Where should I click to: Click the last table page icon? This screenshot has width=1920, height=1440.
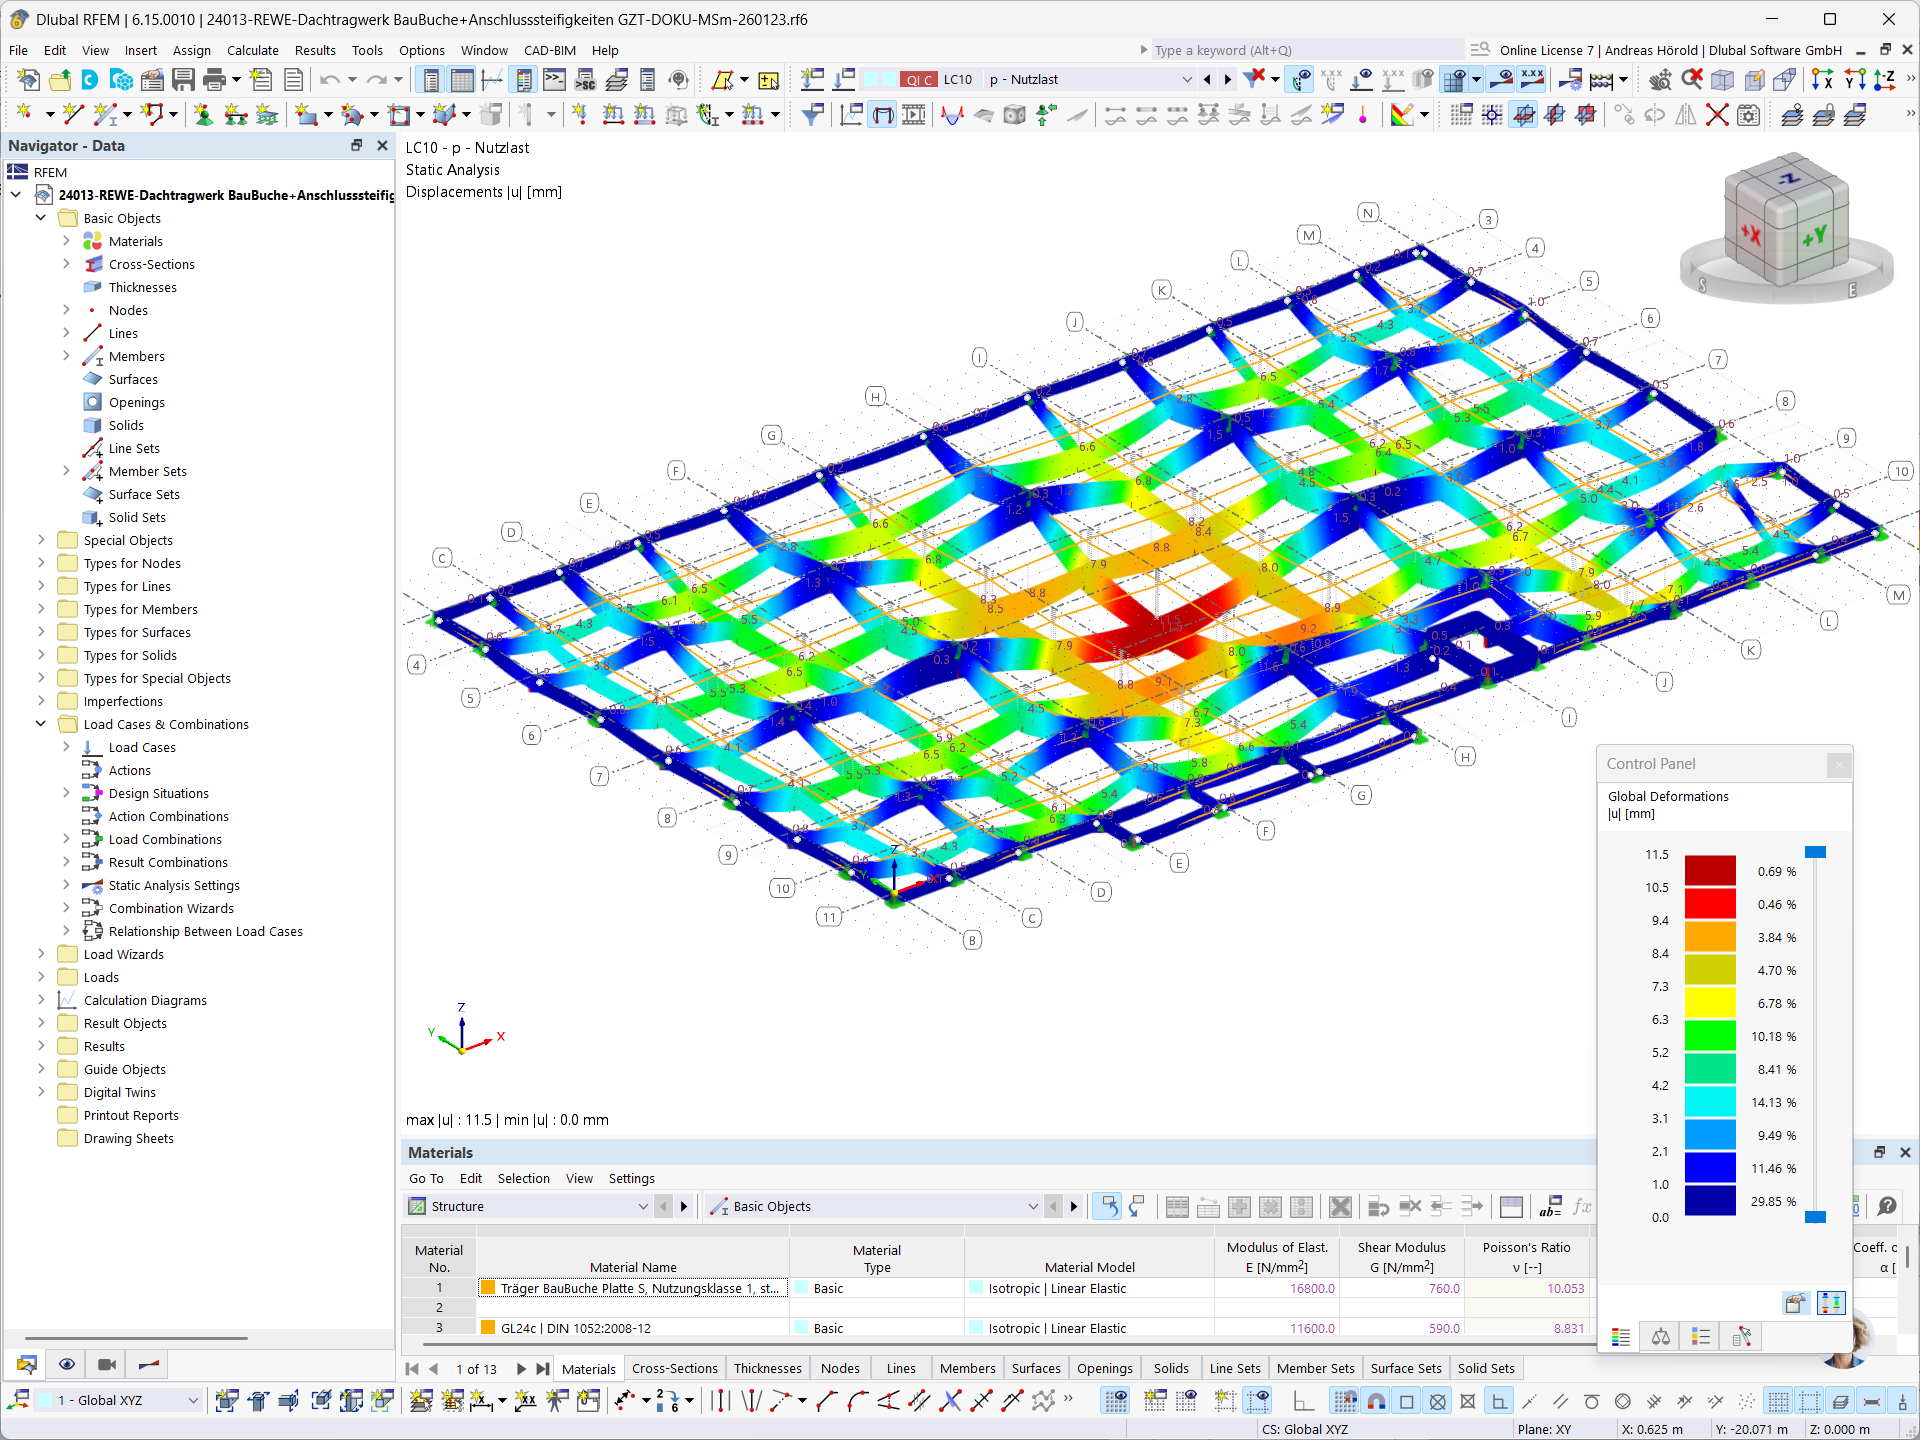coord(542,1369)
